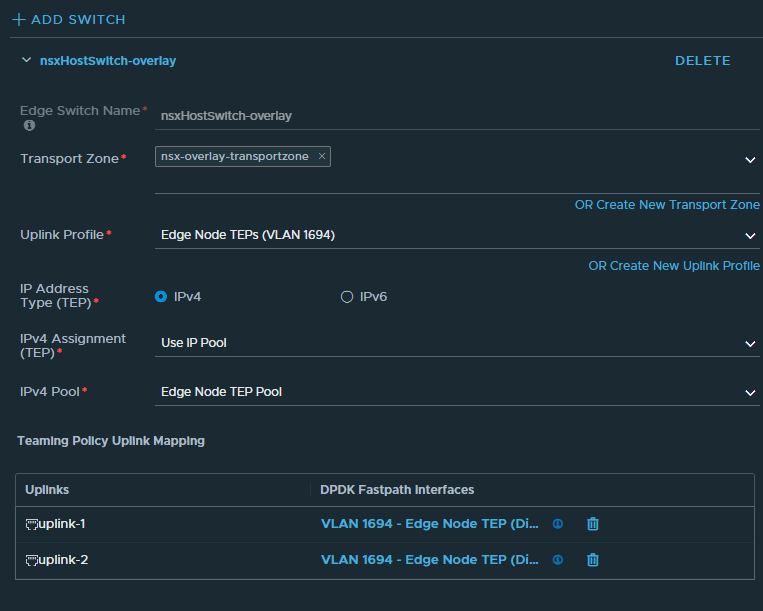The image size is (763, 611).
Task: Click the info icon for uplink-2 interface
Action: point(558,560)
